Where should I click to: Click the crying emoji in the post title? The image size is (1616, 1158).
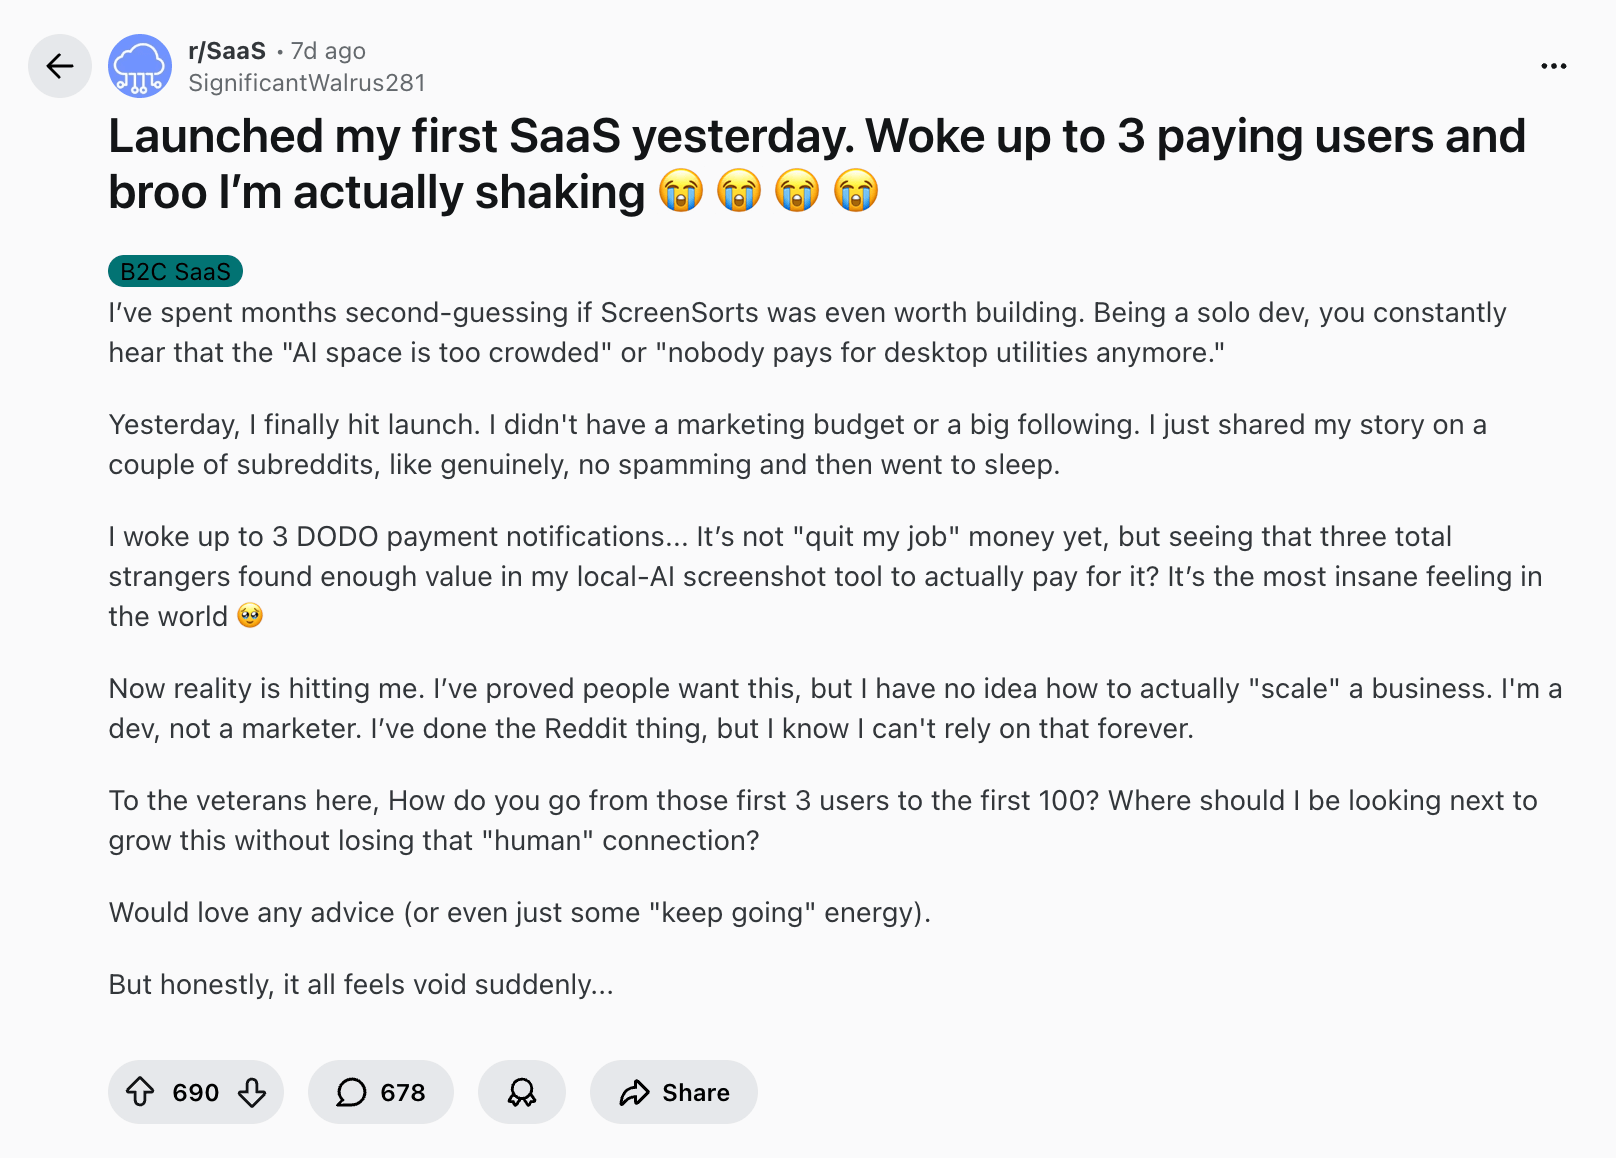(x=681, y=190)
